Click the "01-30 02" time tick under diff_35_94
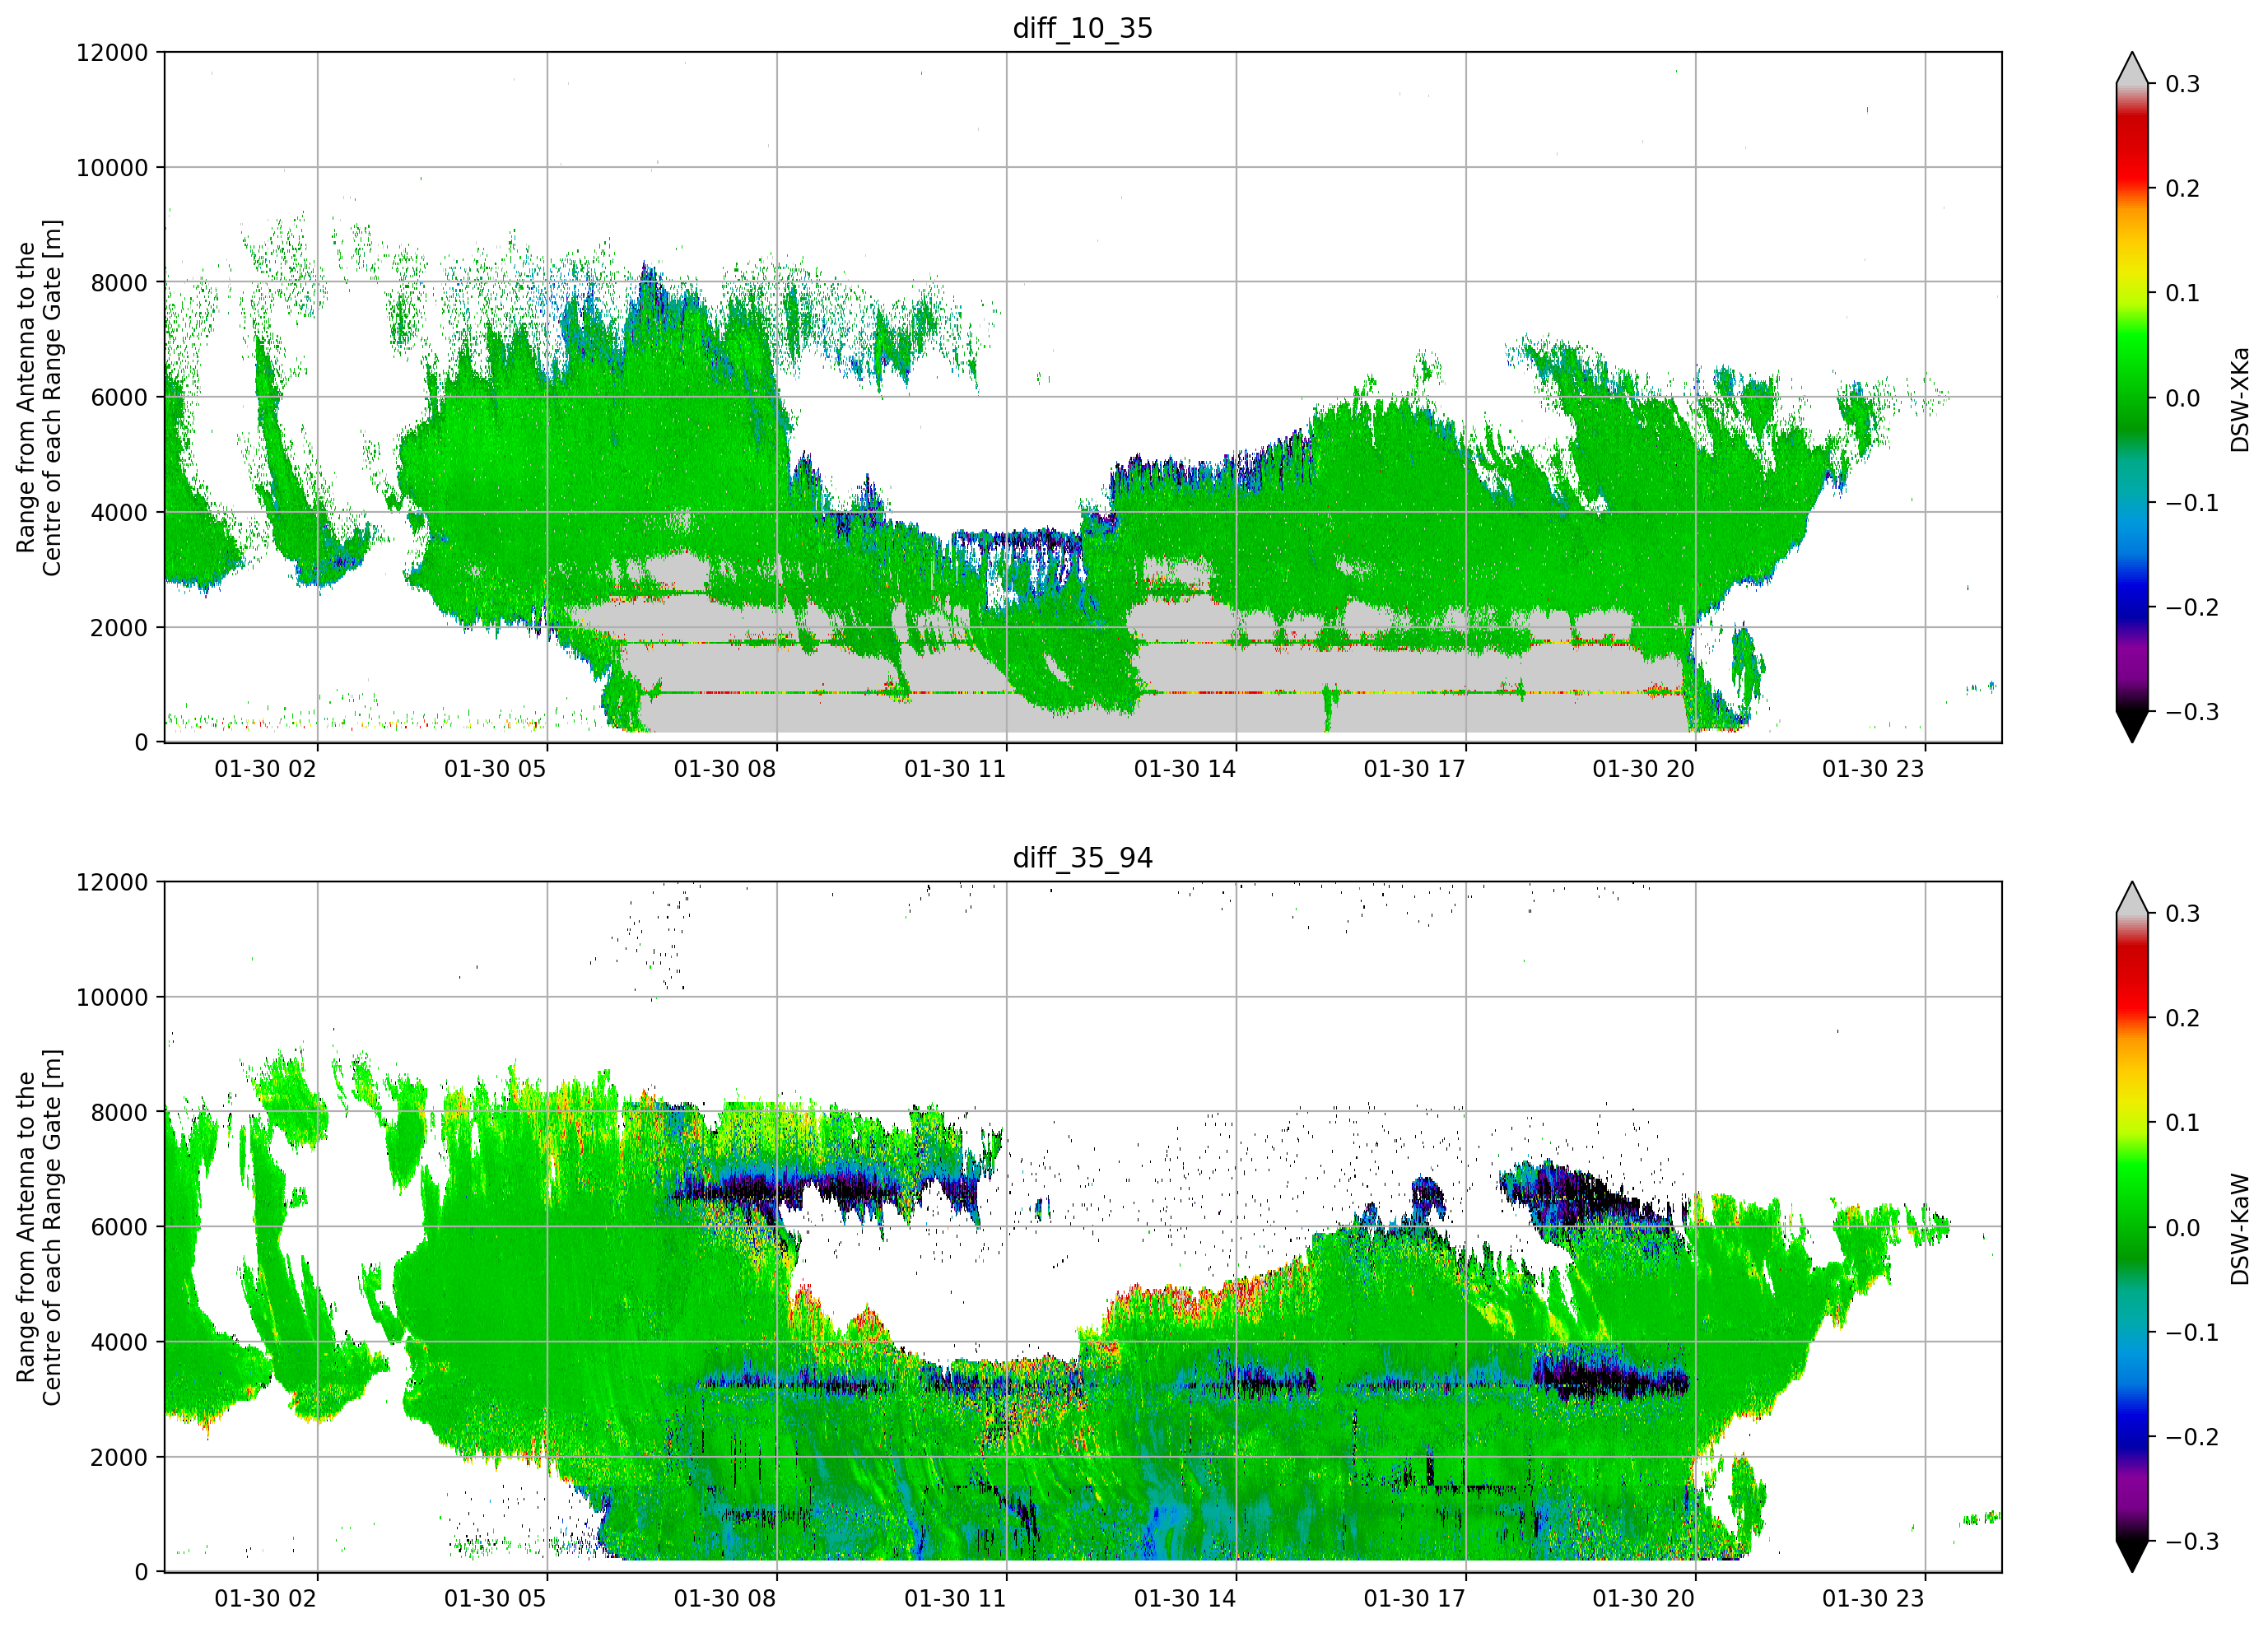The width and height of the screenshot is (2268, 1628). point(265,1599)
